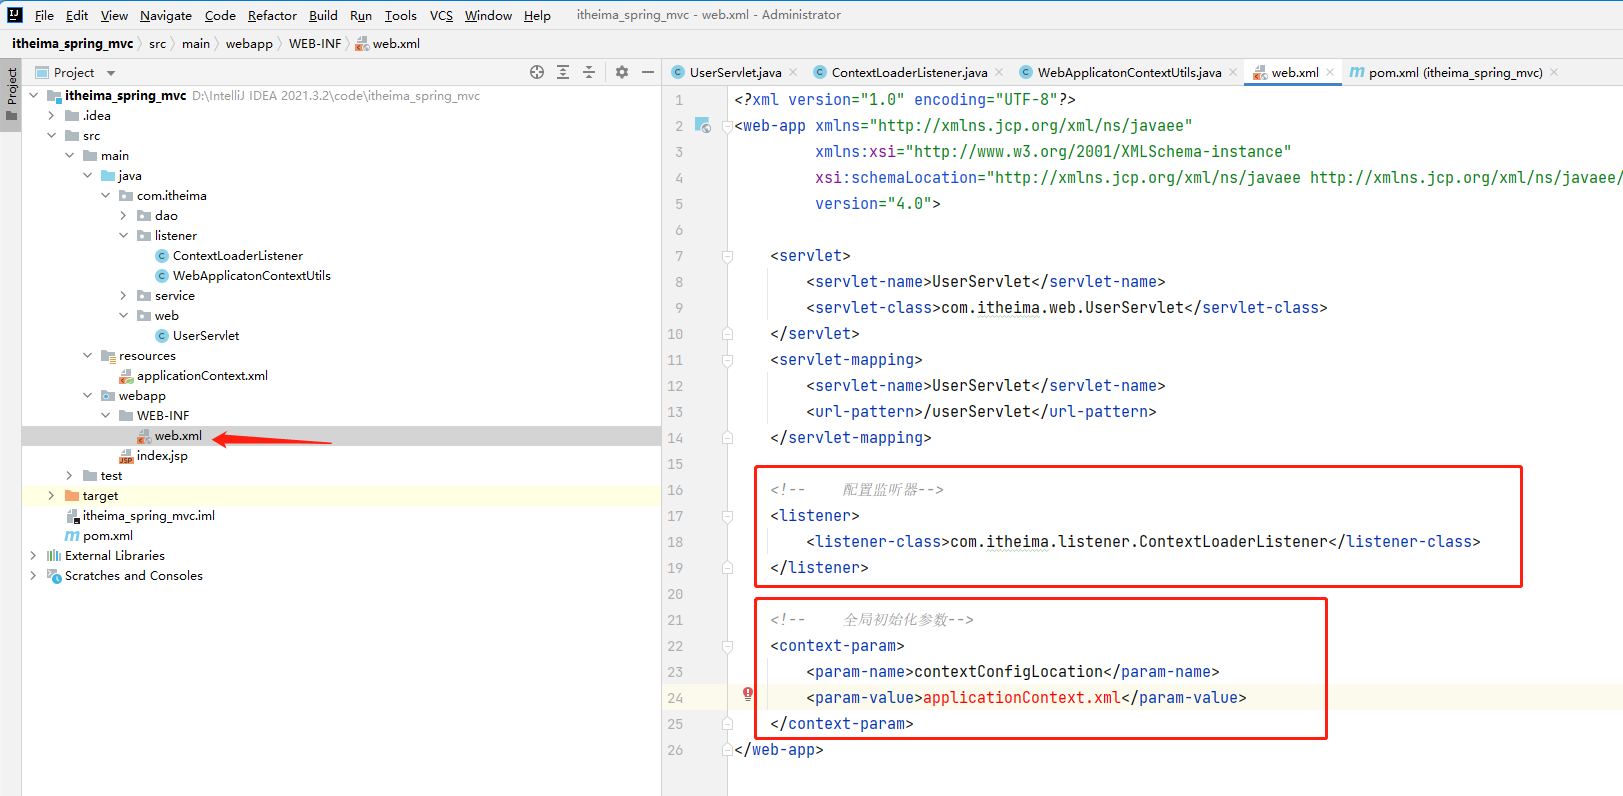Close the ContextLoaderListener.java tab

pos(999,72)
